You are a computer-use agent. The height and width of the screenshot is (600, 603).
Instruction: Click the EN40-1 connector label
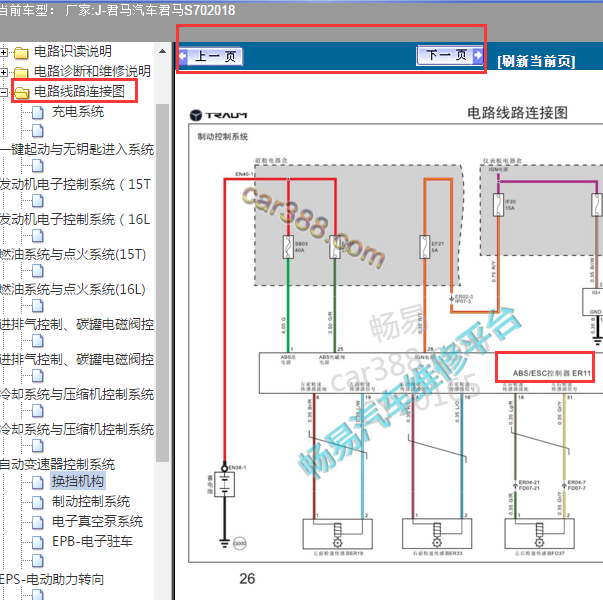pyautogui.click(x=244, y=174)
